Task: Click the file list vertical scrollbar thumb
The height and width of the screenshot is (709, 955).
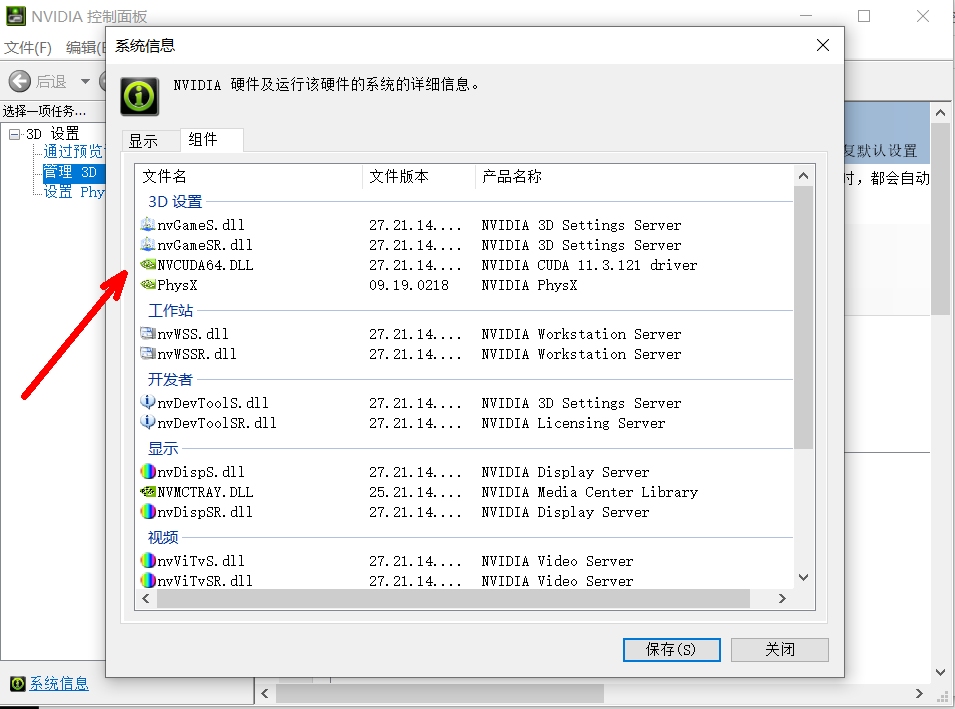Action: pyautogui.click(x=803, y=317)
